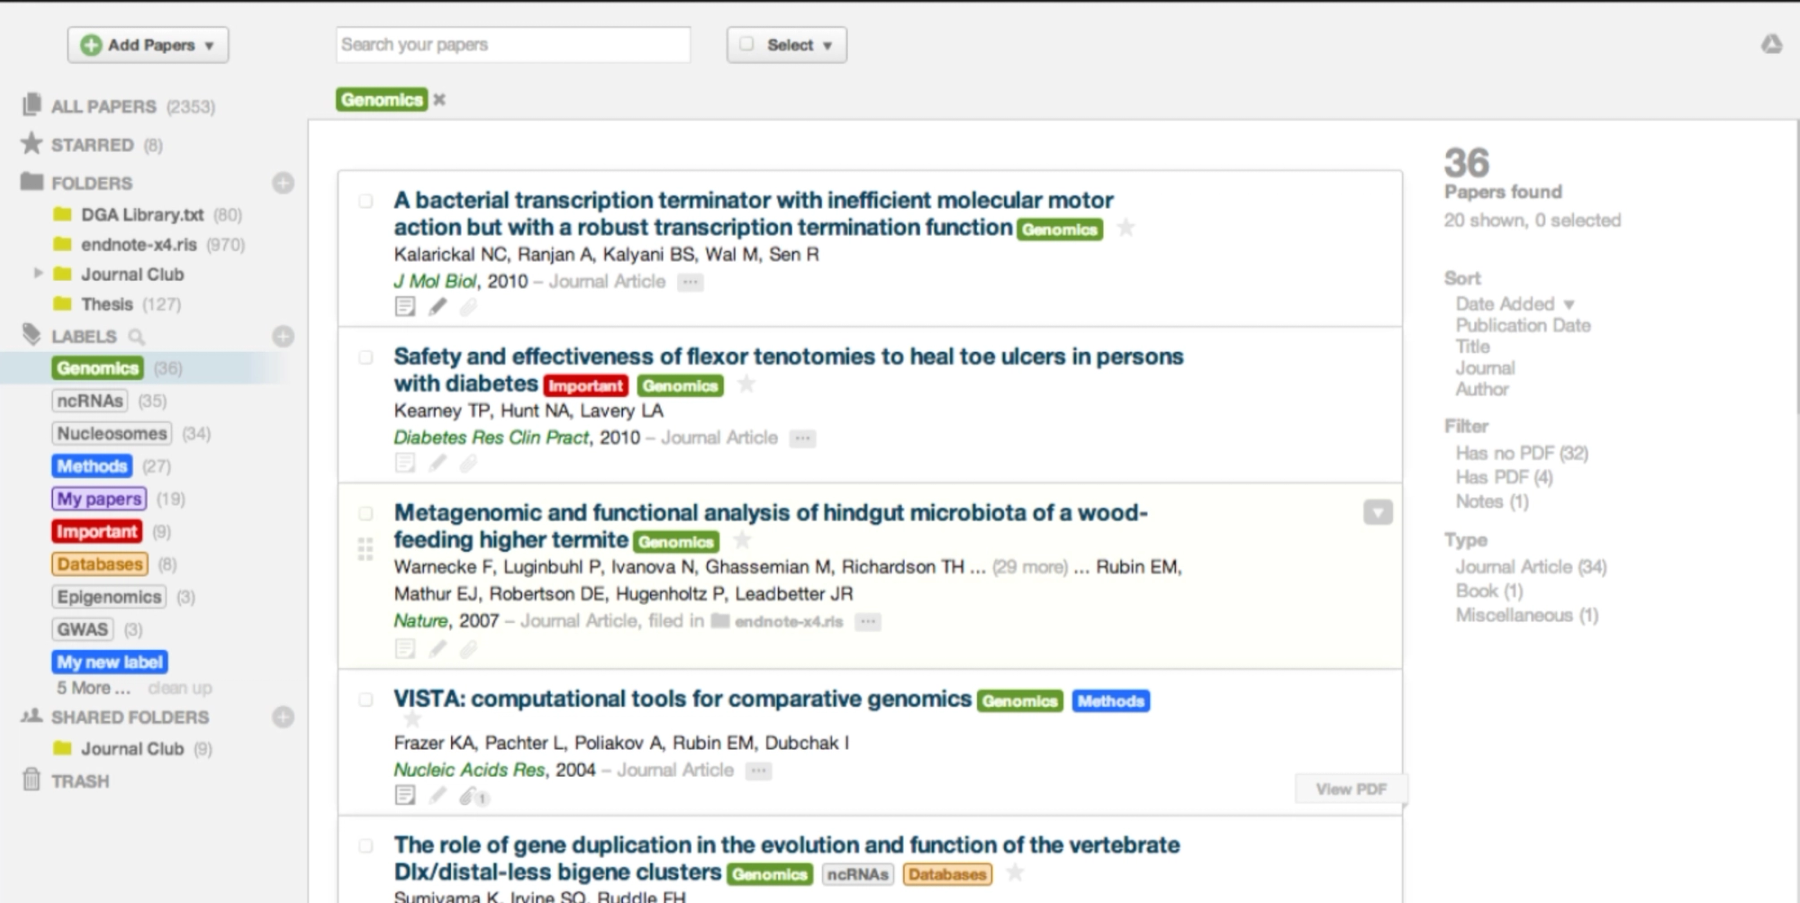Sort by Publication Date
This screenshot has width=1800, height=903.
coord(1523,325)
